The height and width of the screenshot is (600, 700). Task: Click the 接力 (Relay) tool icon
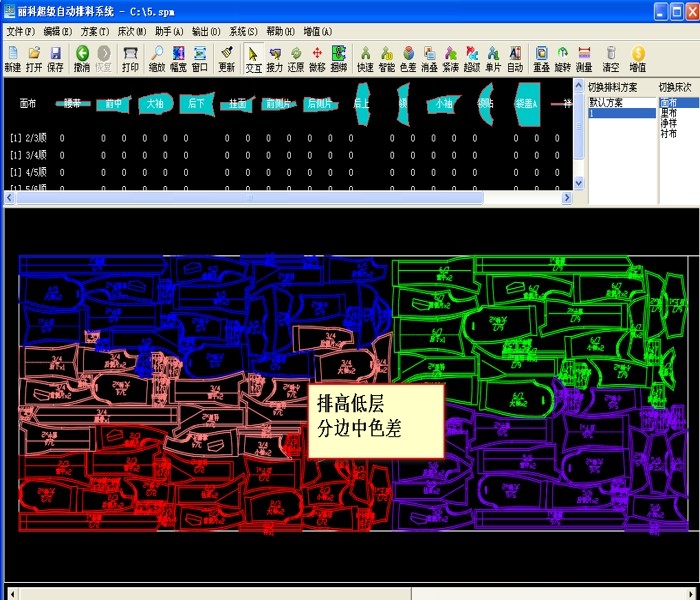[x=275, y=58]
